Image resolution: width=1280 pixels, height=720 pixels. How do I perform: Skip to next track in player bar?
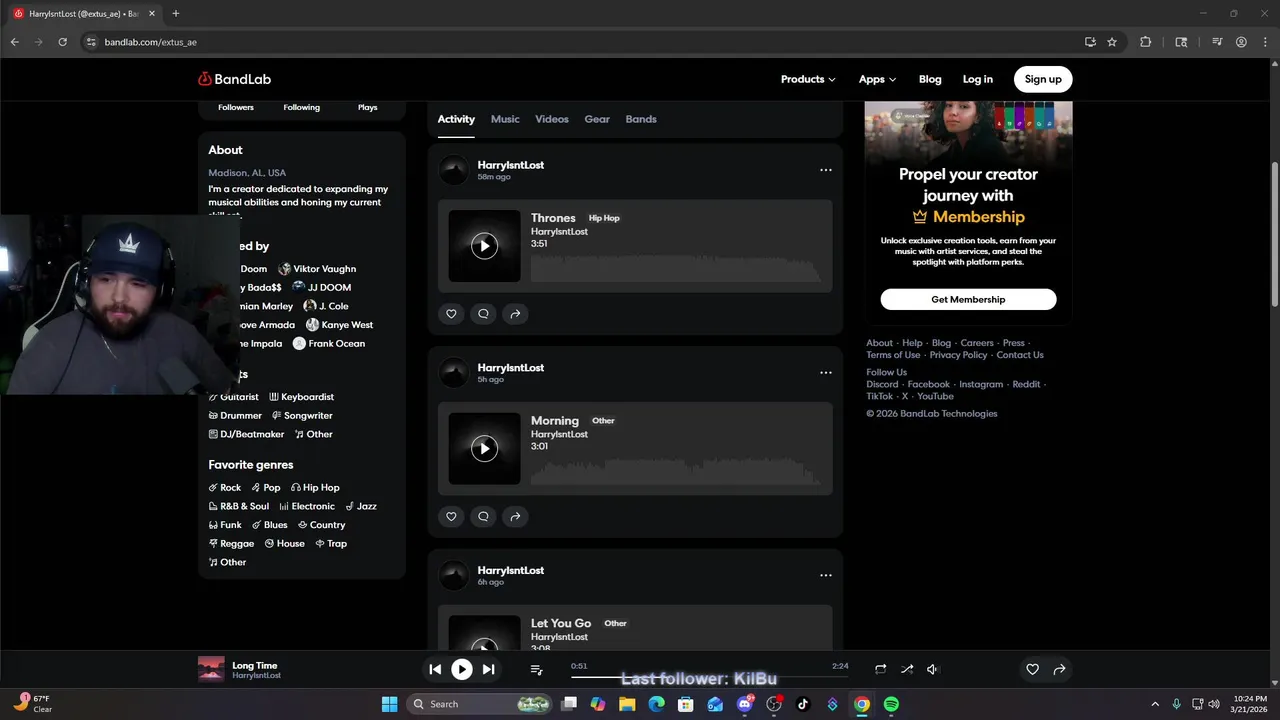488,670
